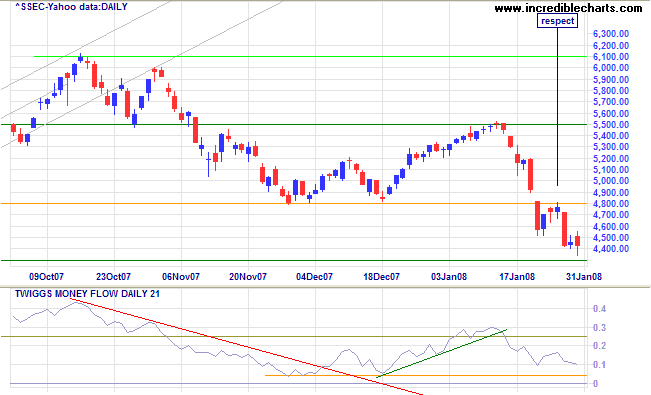Click the 6,300.00 price label
Viewport: 651px width, 395px height.
click(x=611, y=34)
